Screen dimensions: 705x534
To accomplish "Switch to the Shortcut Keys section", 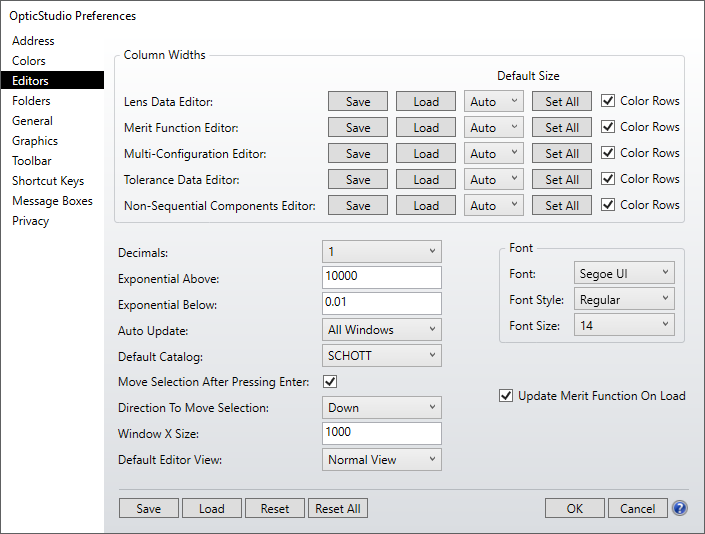I will (48, 181).
